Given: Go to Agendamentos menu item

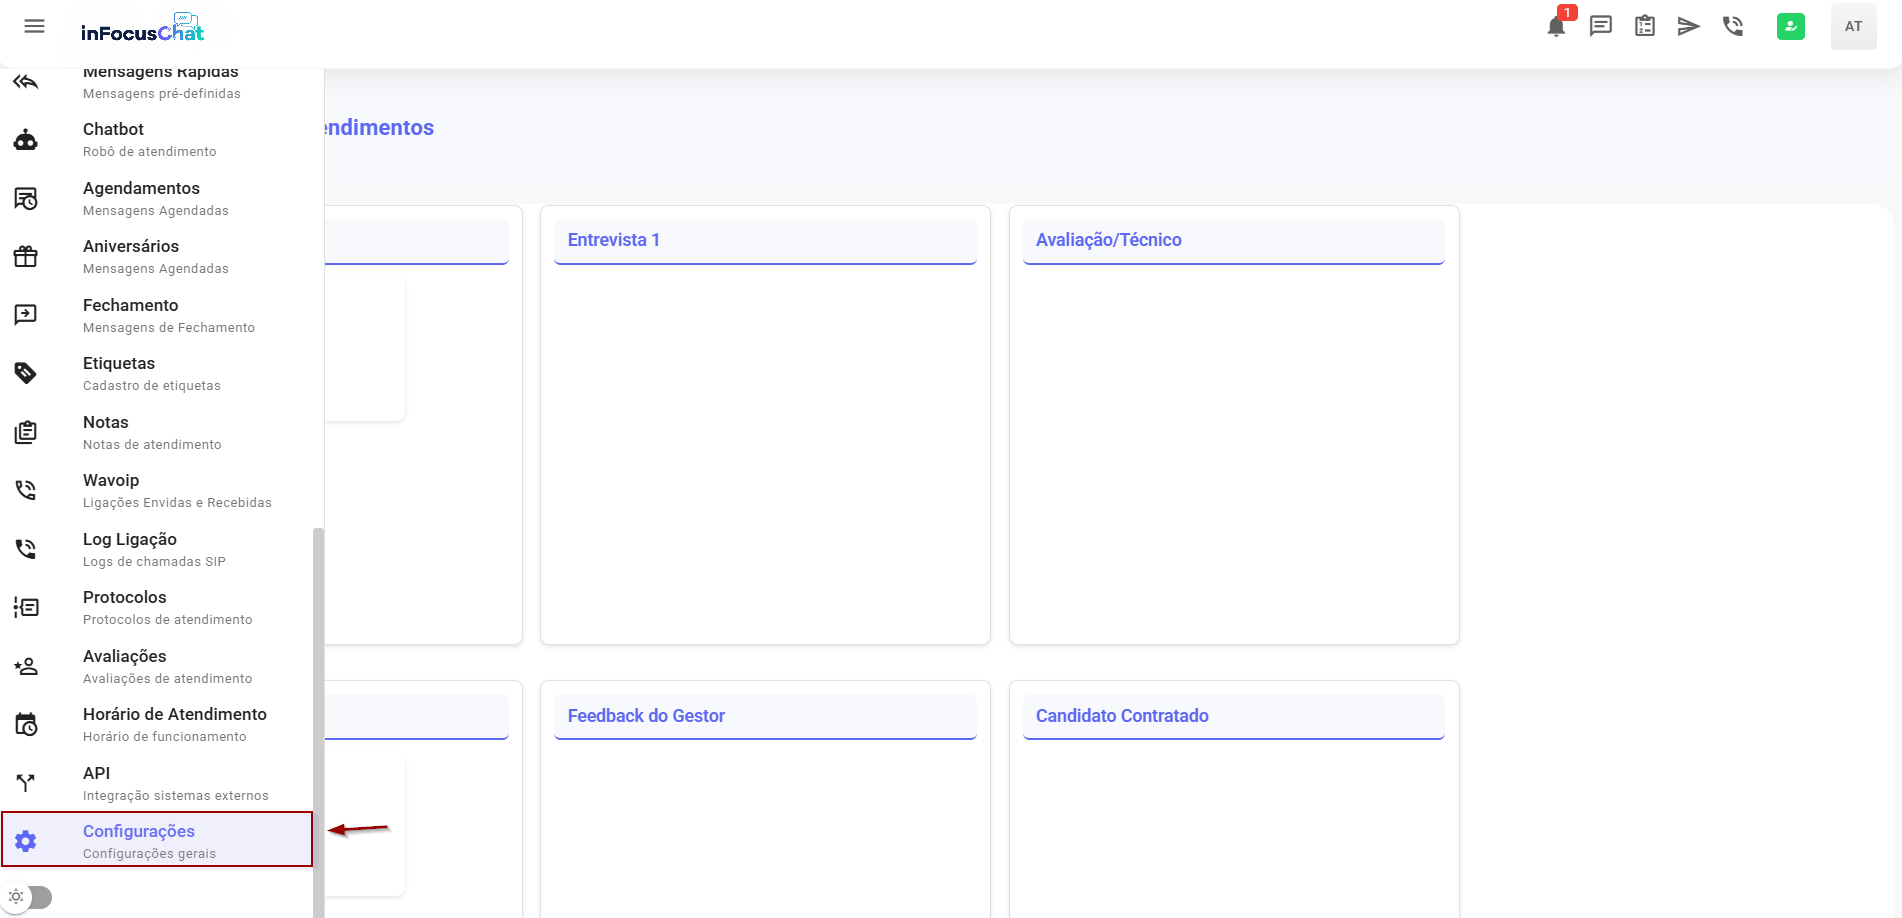Looking at the screenshot, I should pyautogui.click(x=141, y=198).
